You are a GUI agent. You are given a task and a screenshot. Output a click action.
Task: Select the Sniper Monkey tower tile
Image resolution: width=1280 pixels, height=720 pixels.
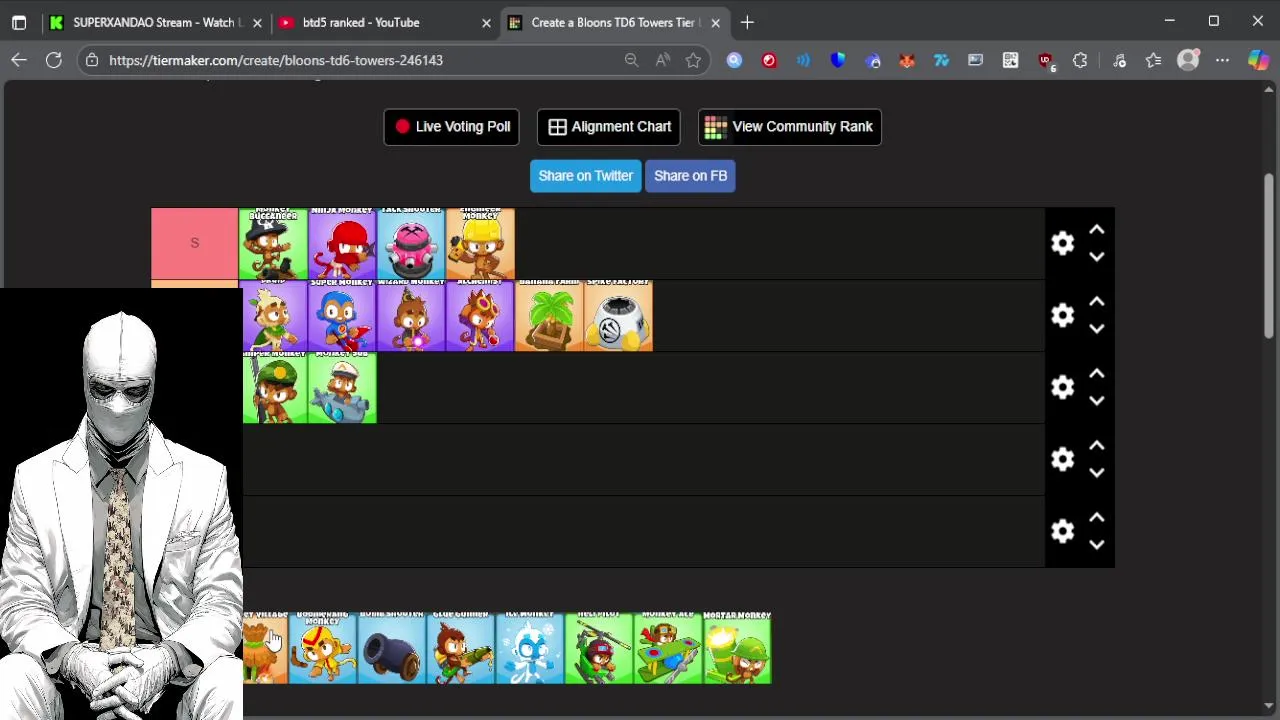click(275, 387)
